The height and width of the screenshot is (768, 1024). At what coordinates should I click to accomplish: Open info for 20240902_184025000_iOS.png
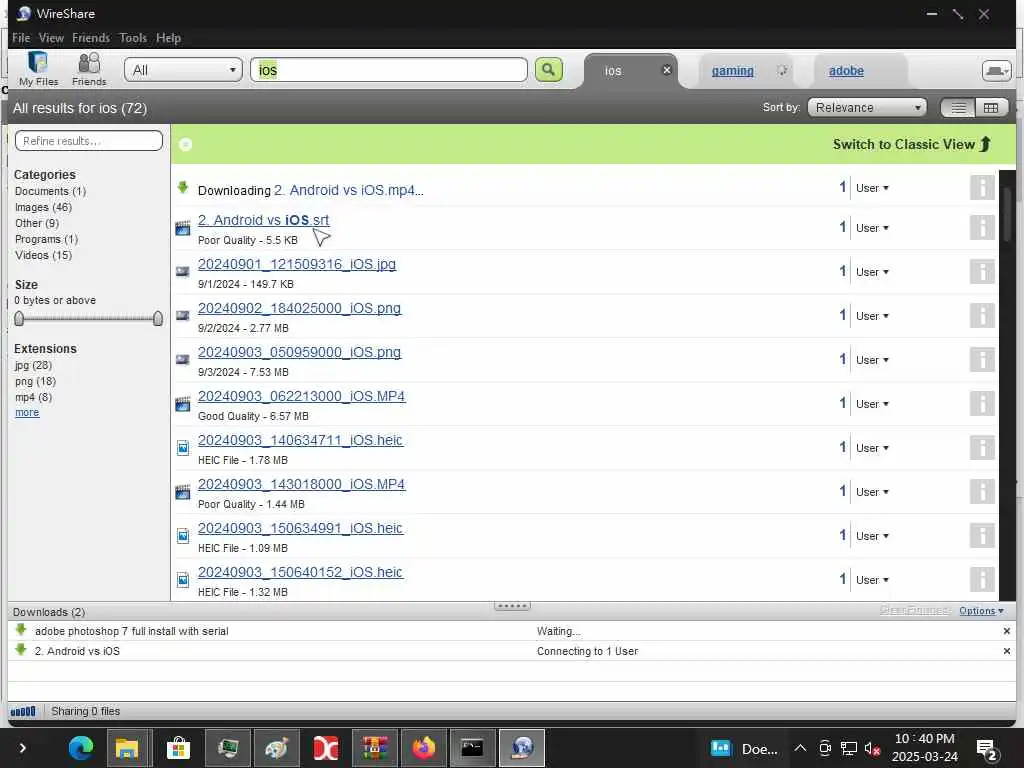[x=982, y=315]
